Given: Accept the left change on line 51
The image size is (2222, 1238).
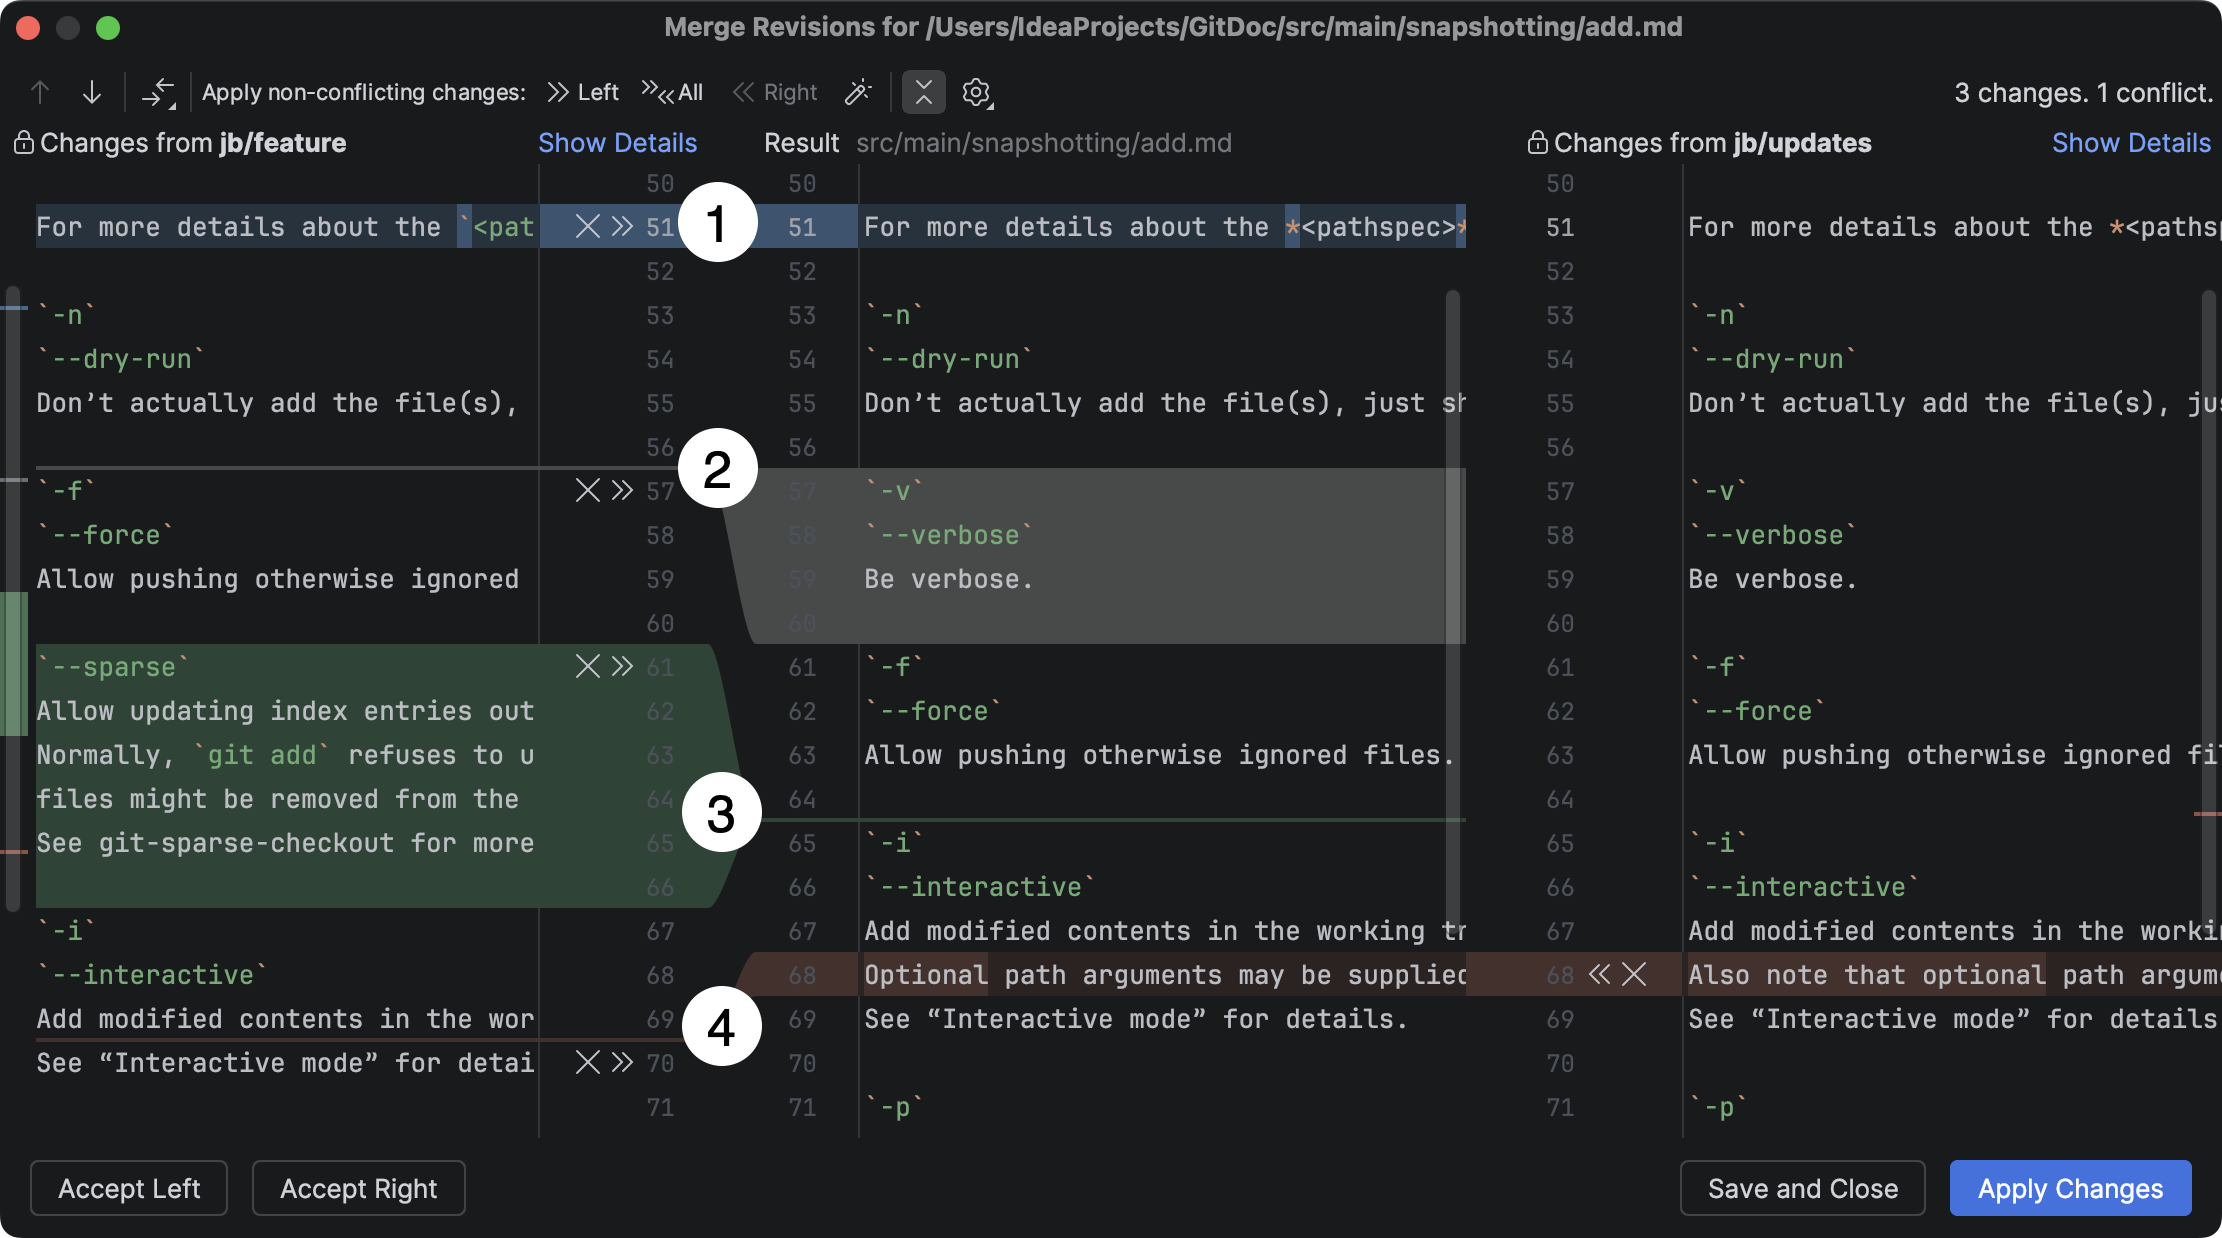Looking at the screenshot, I should click(x=622, y=226).
